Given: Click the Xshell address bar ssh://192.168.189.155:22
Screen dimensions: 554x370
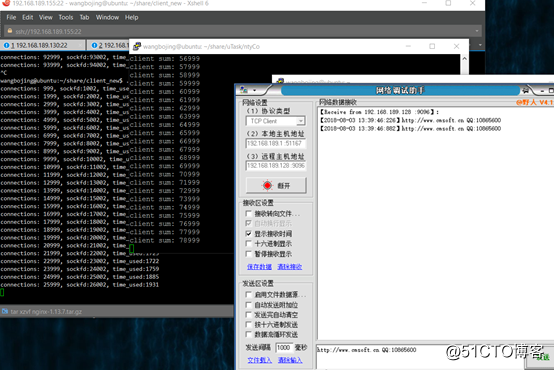Looking at the screenshot, I should pos(243,31).
